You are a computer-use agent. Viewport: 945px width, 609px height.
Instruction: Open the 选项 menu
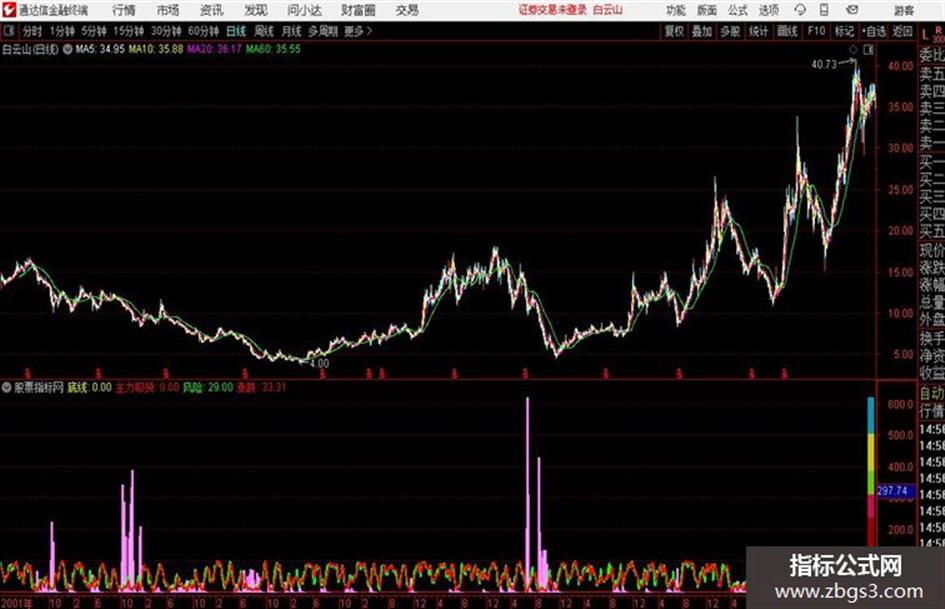(768, 10)
